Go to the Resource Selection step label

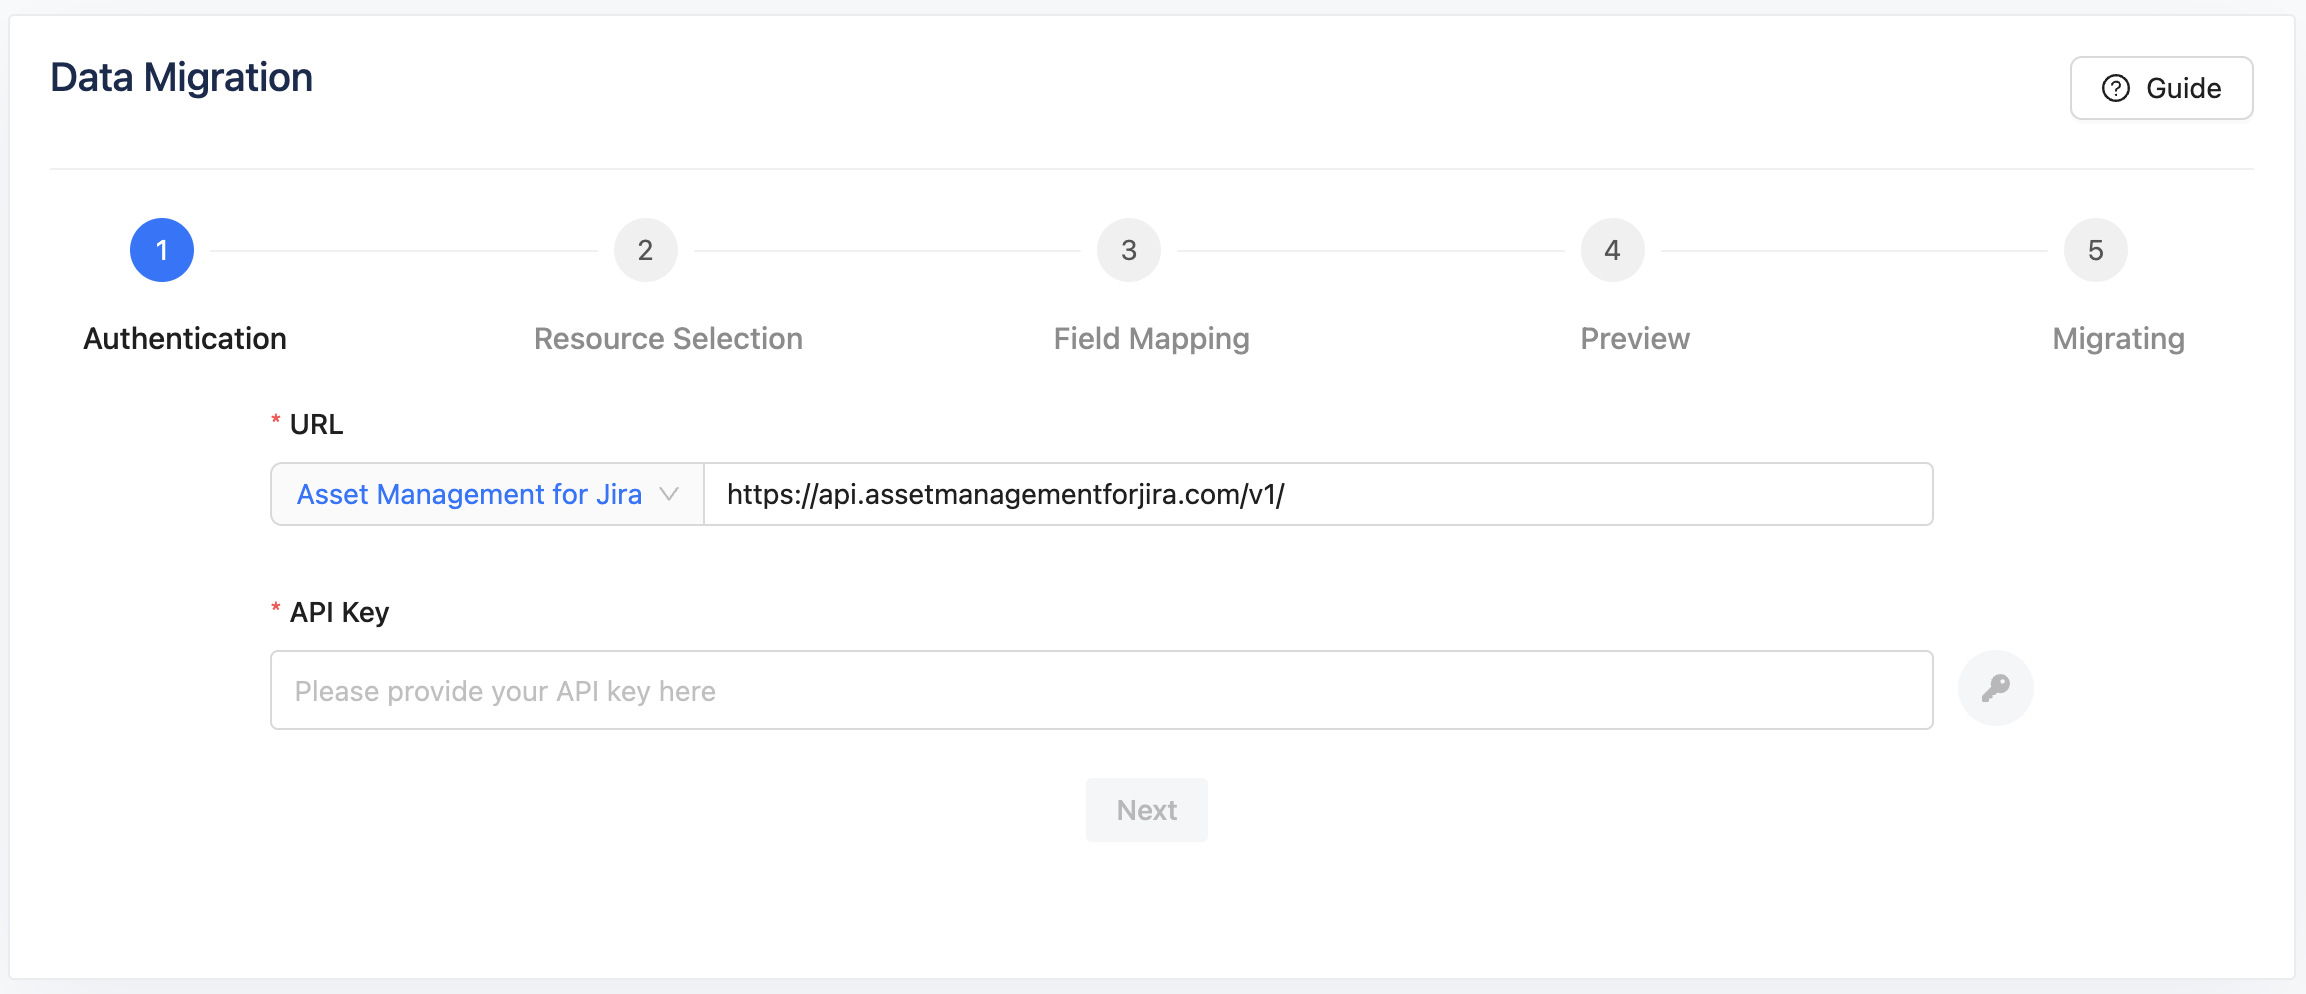click(668, 339)
